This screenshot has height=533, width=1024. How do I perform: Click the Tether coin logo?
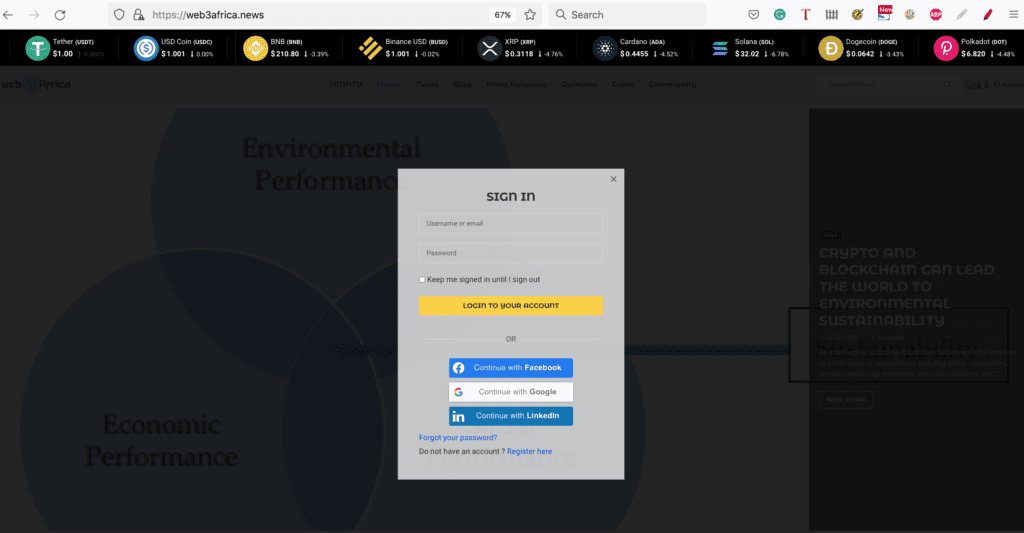click(37, 48)
